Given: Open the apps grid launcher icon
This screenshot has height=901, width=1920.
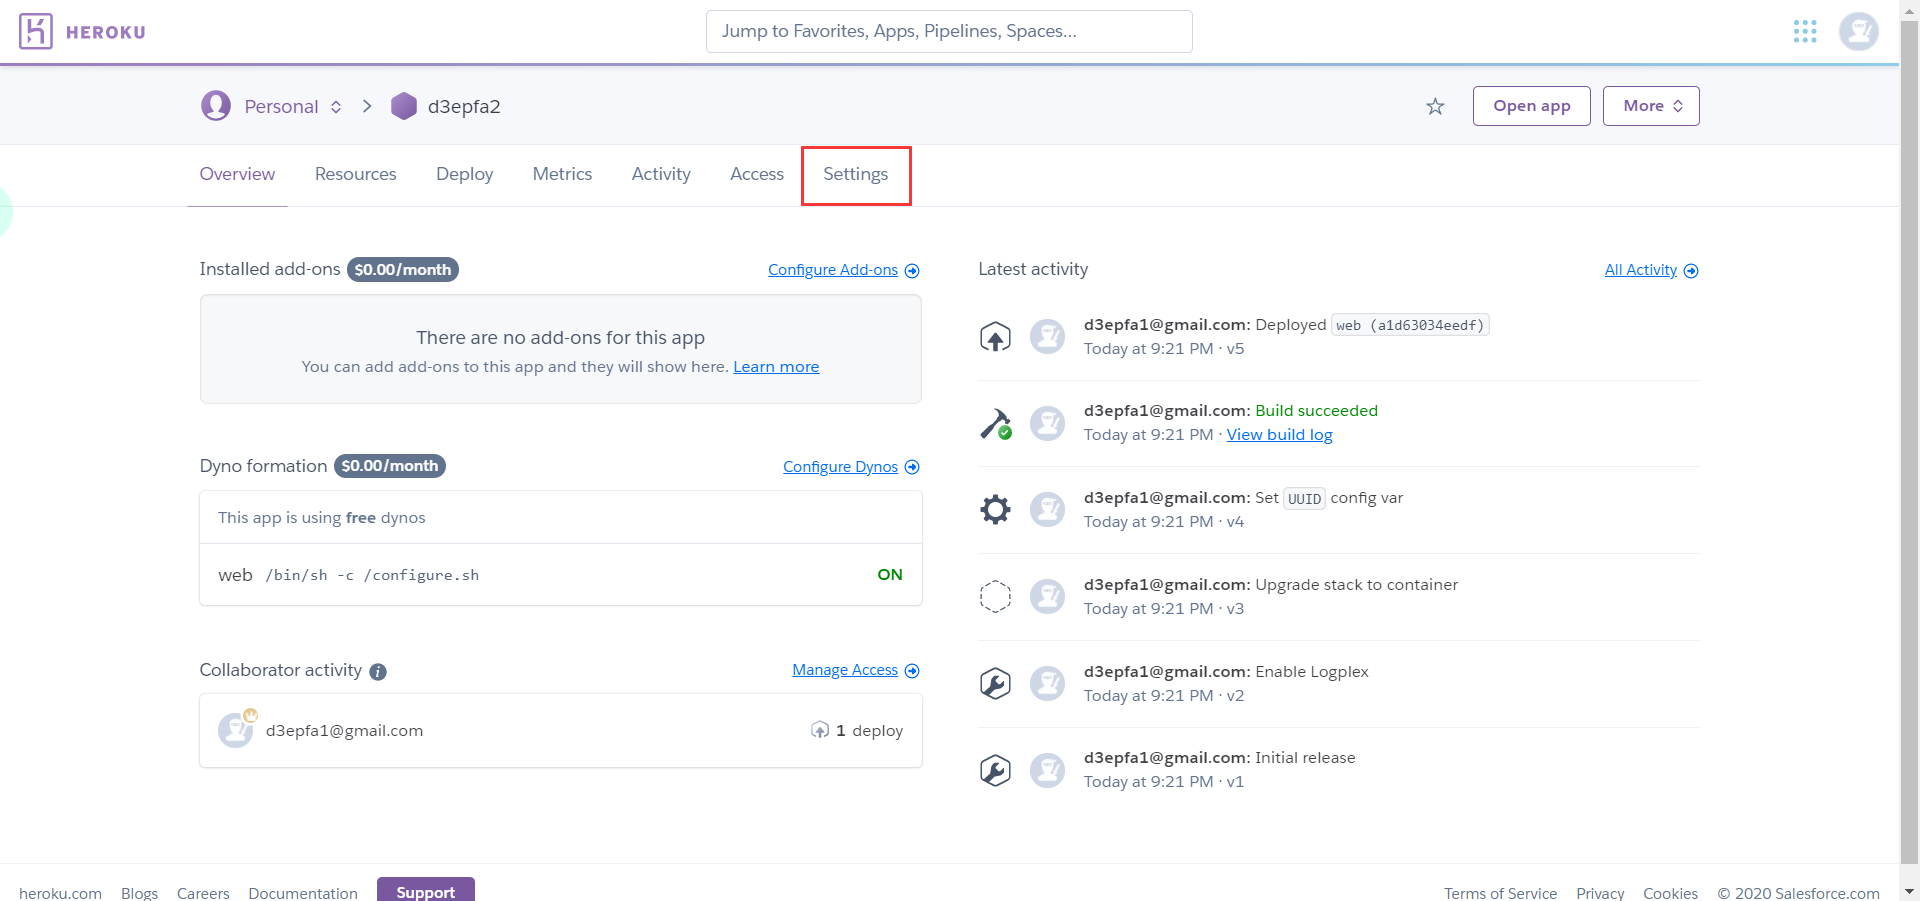Looking at the screenshot, I should coord(1805,32).
